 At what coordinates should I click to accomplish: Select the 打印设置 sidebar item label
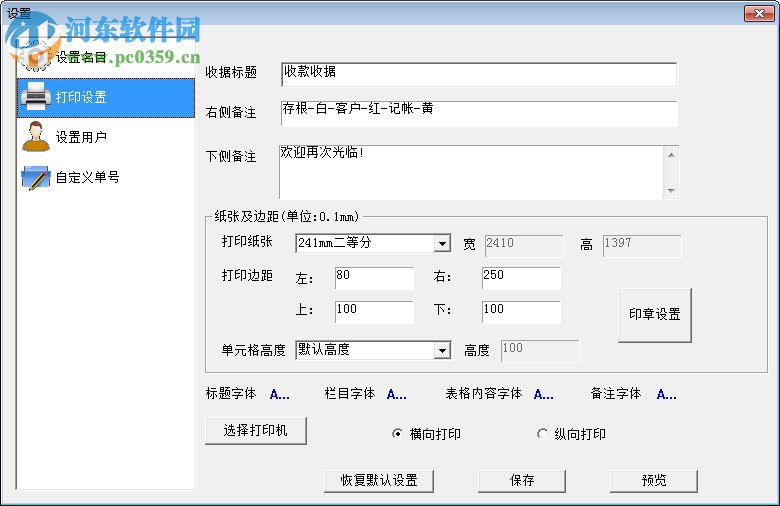[x=81, y=97]
